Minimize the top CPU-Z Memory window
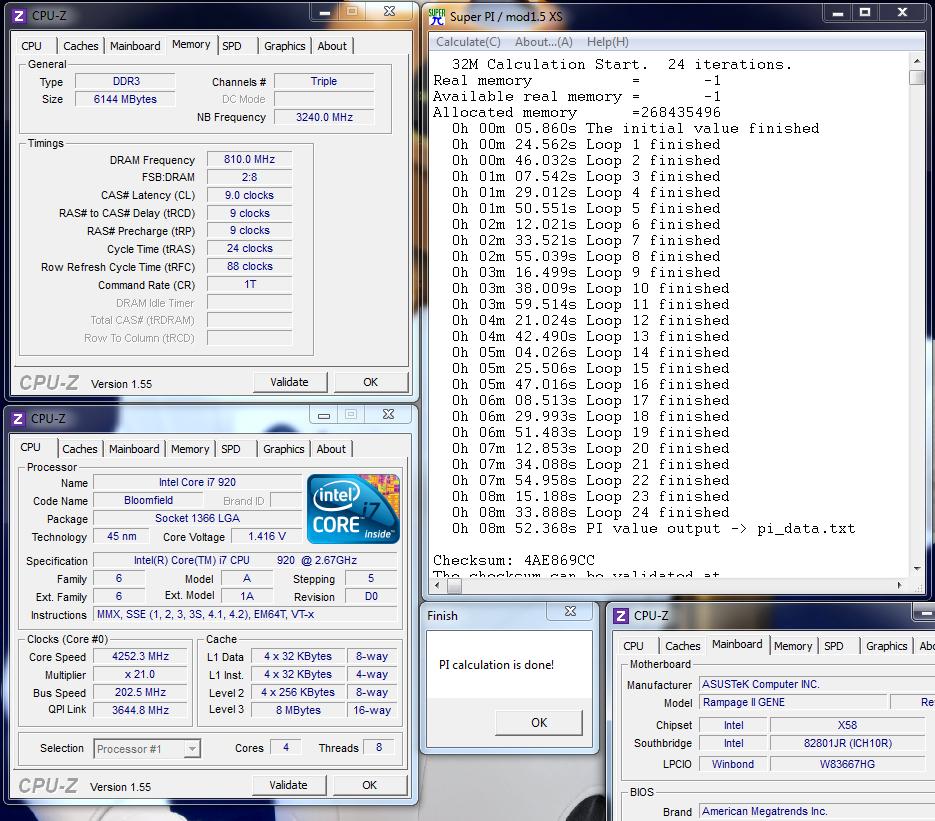The image size is (935, 821). click(x=324, y=12)
